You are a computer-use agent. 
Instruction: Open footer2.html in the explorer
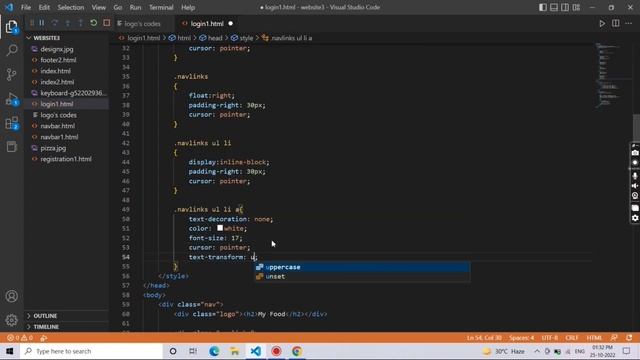tap(58, 60)
